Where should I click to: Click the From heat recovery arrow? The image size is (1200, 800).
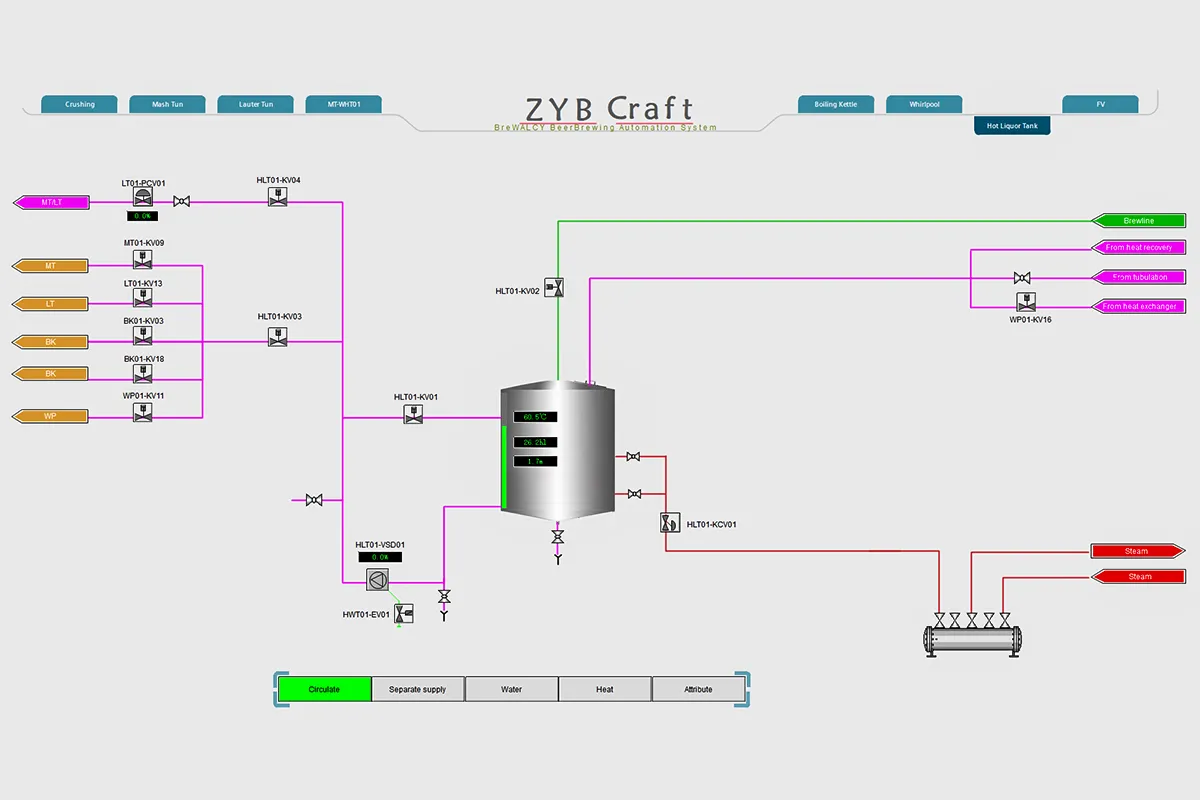1138,247
